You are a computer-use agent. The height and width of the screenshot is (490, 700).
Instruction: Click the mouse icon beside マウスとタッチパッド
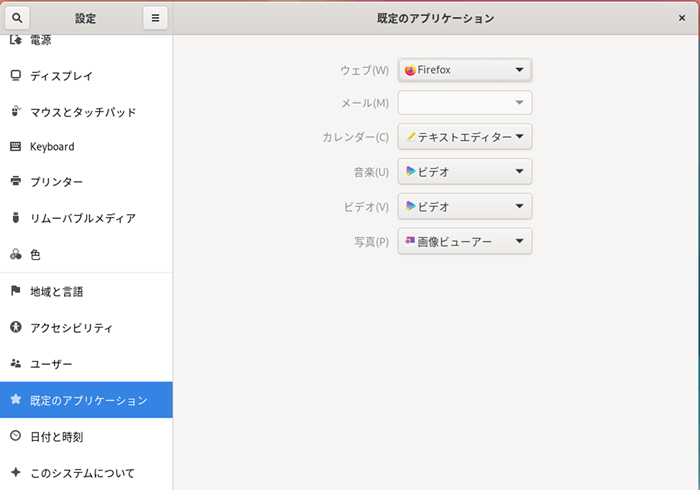[16, 111]
